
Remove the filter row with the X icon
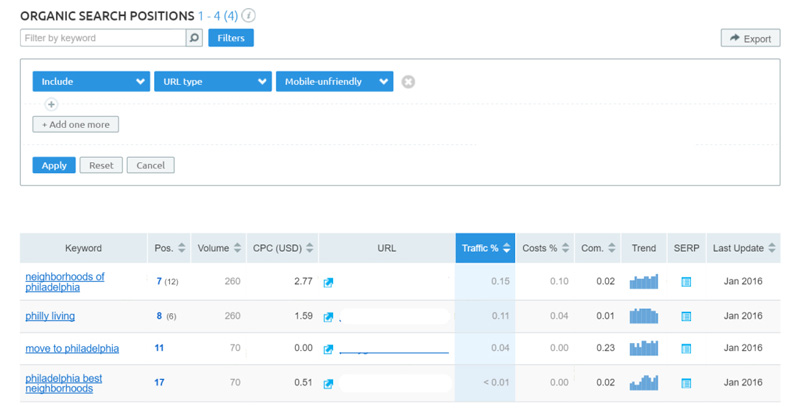point(408,82)
